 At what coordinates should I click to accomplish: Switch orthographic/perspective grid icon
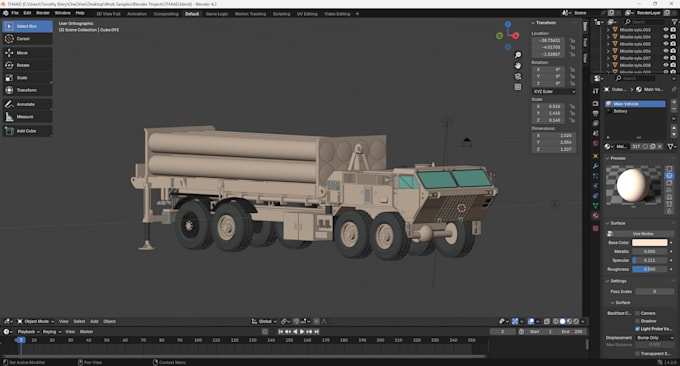(x=518, y=87)
